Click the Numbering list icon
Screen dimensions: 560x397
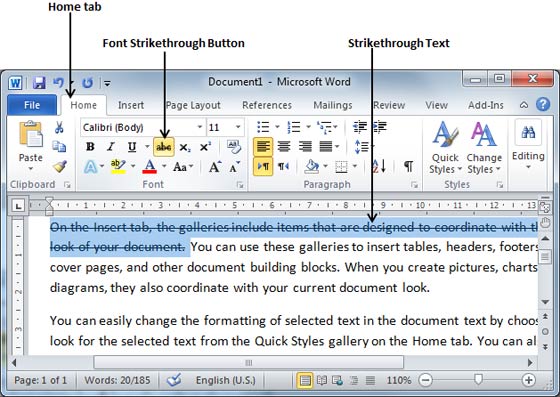tap(294, 127)
